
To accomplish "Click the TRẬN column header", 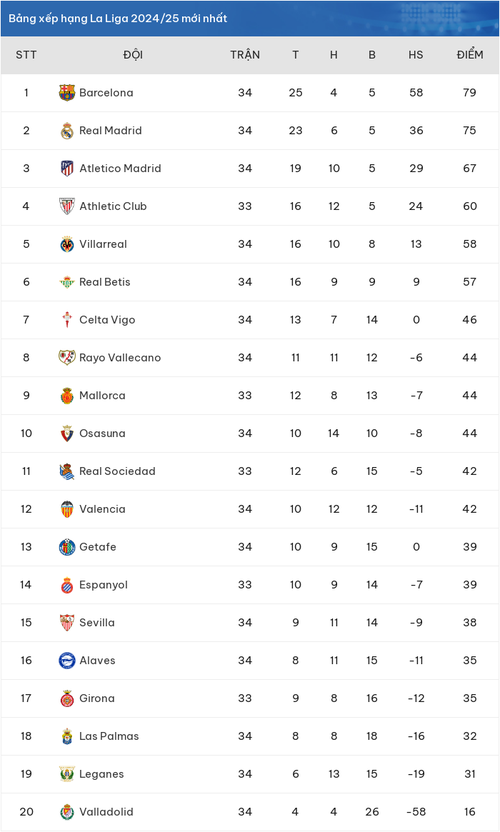I will [245, 55].
